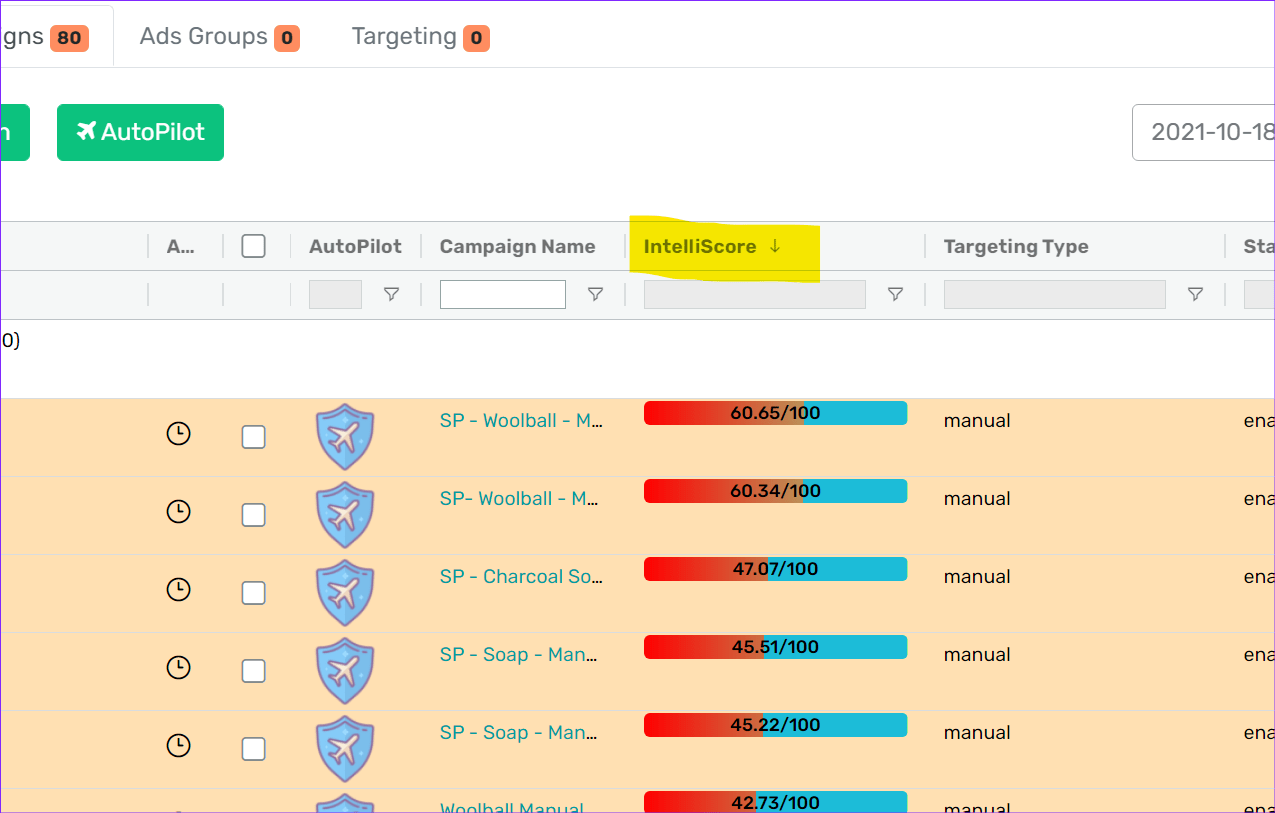Switch to the Ads Groups tab
The height and width of the screenshot is (813, 1275).
pos(218,37)
